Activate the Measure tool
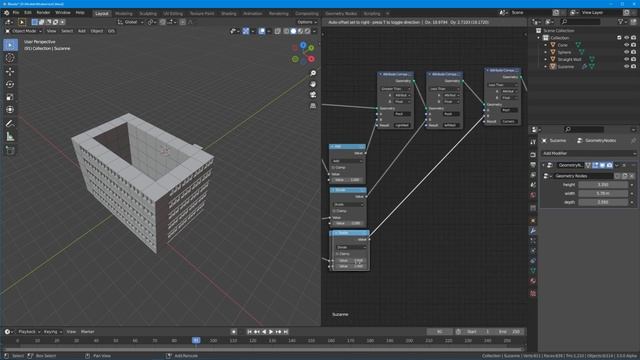 click(x=10, y=137)
